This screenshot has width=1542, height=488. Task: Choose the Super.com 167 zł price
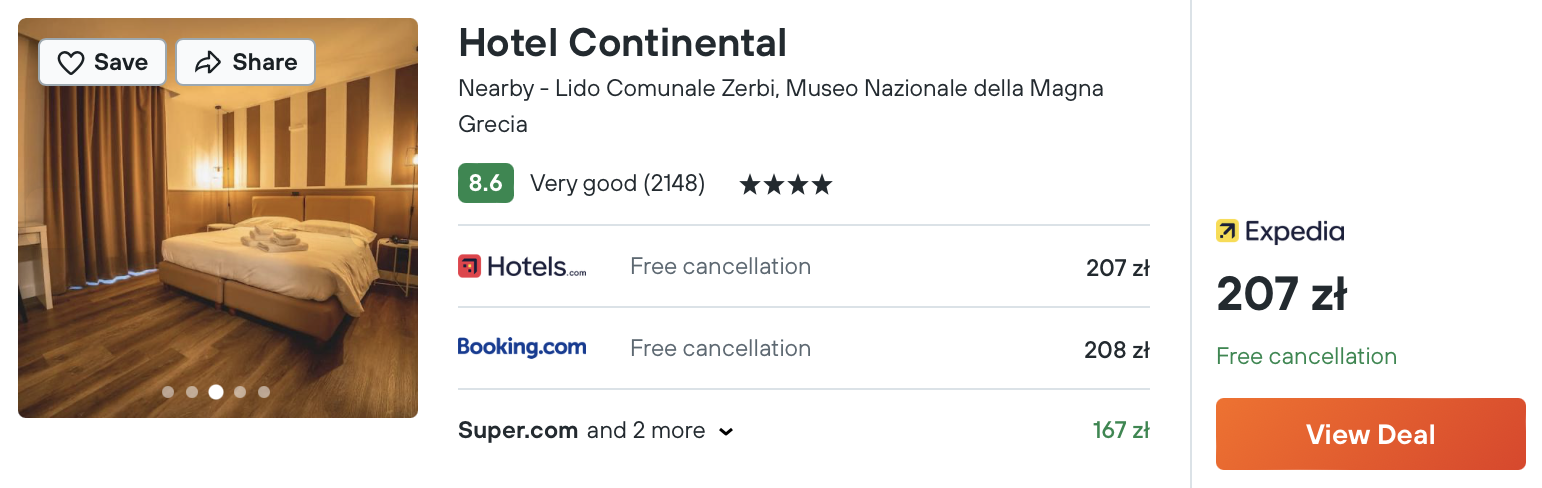[x=1121, y=431]
